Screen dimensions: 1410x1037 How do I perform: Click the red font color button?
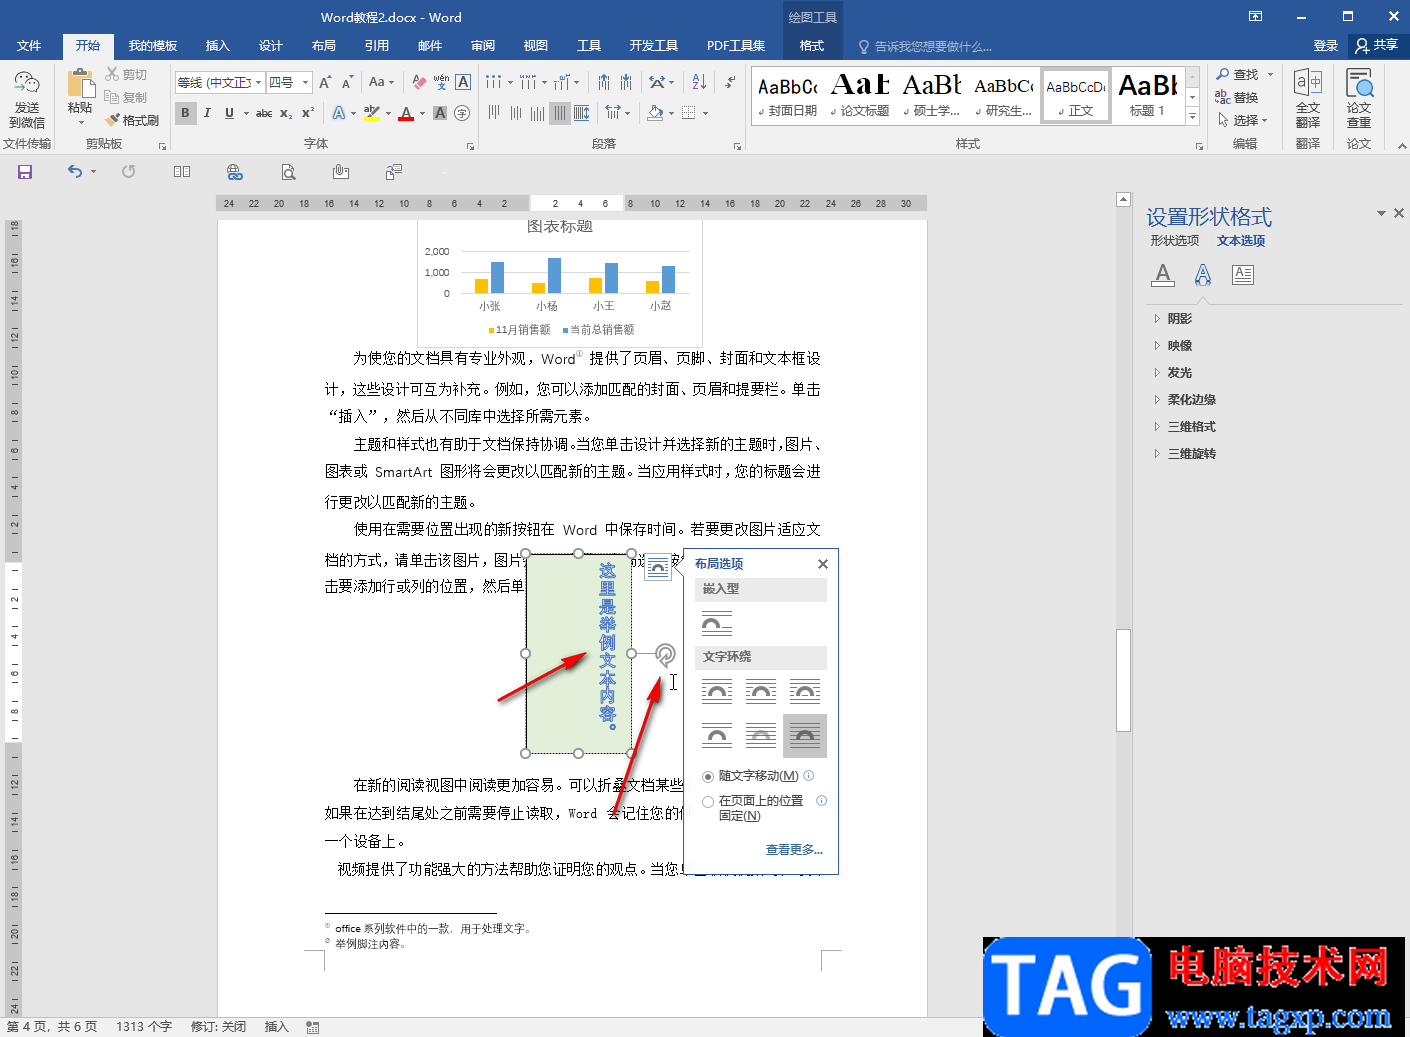coord(406,113)
